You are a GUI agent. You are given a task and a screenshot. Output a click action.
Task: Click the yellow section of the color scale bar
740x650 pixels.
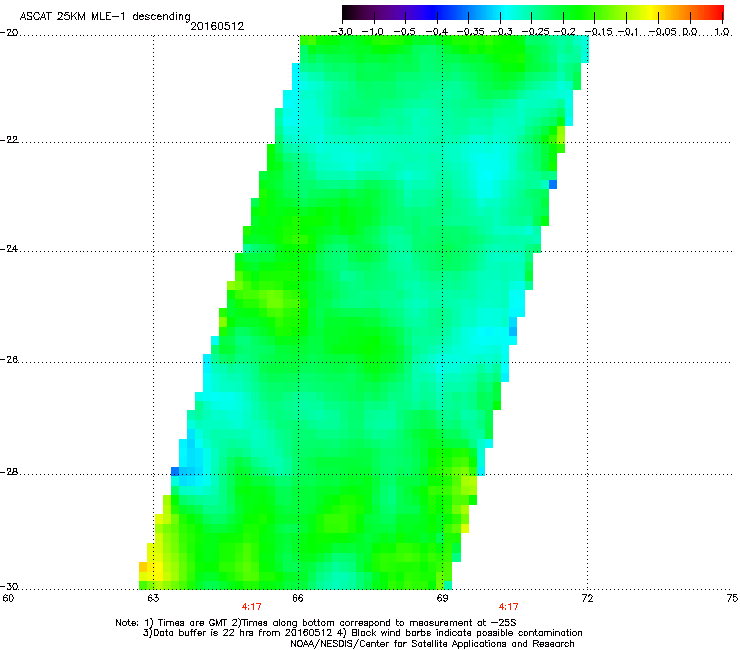[x=651, y=13]
